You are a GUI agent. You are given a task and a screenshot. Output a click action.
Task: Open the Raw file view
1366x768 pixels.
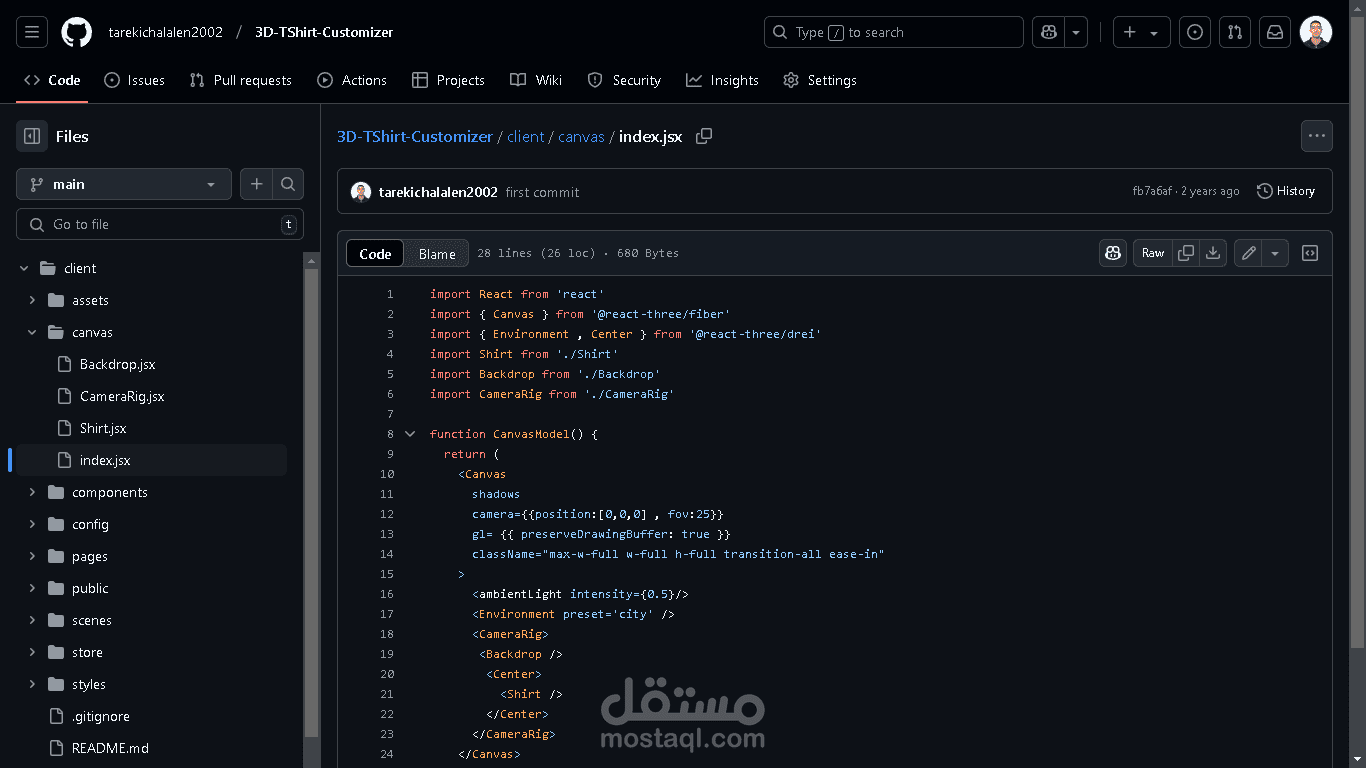1153,253
